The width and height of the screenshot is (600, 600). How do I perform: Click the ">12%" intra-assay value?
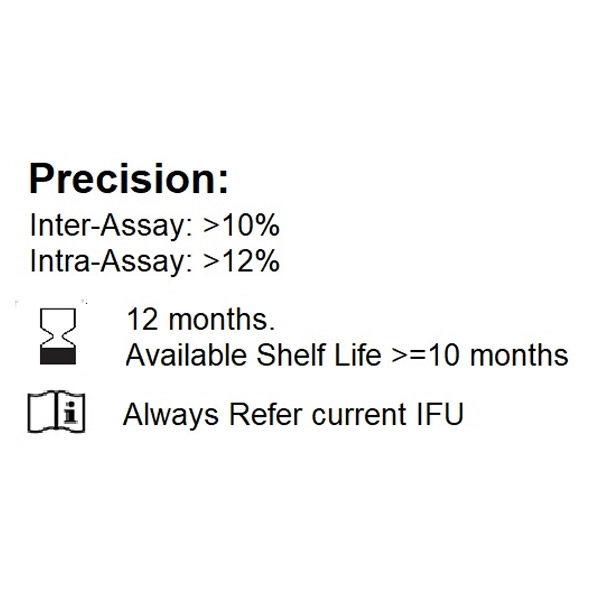point(241,261)
